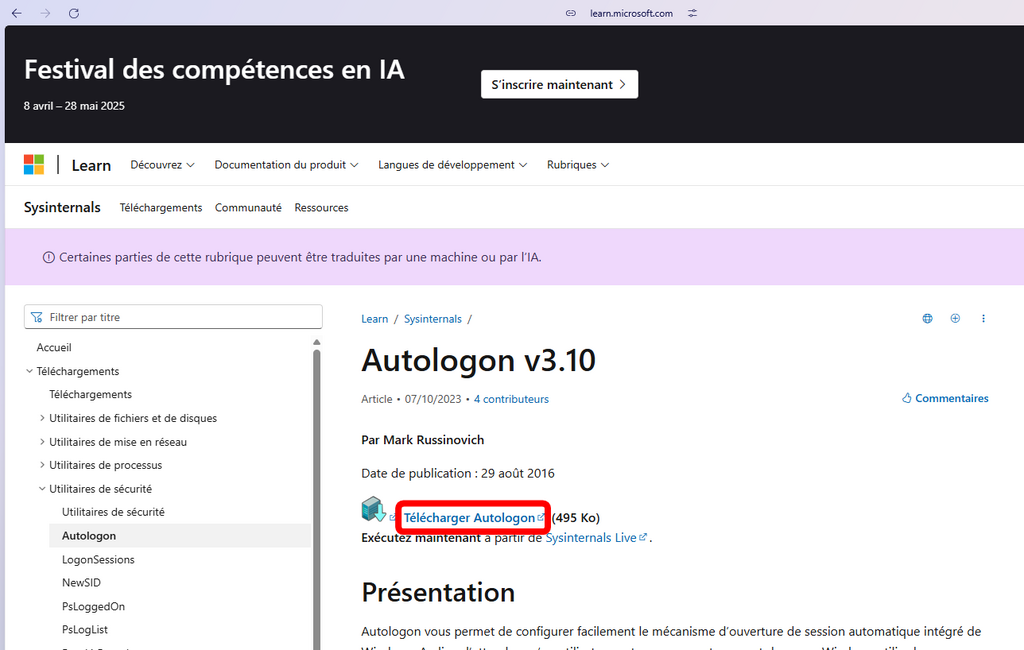Click sidebar scrollbar up arrow
Screen dimensions: 1024x650
point(317,342)
